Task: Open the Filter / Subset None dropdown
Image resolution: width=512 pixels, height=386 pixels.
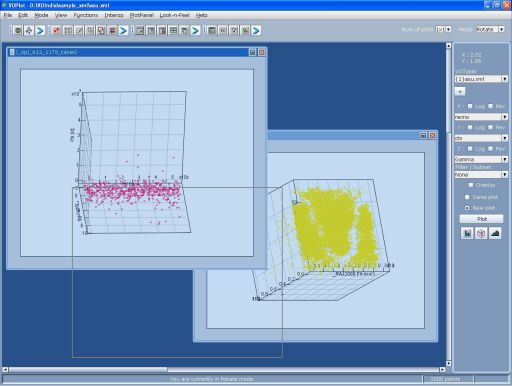Action: pyautogui.click(x=481, y=174)
